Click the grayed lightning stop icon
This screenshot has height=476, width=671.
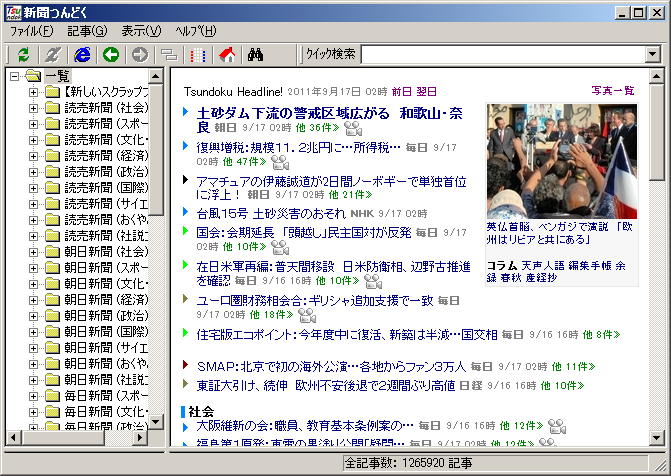pyautogui.click(x=53, y=55)
